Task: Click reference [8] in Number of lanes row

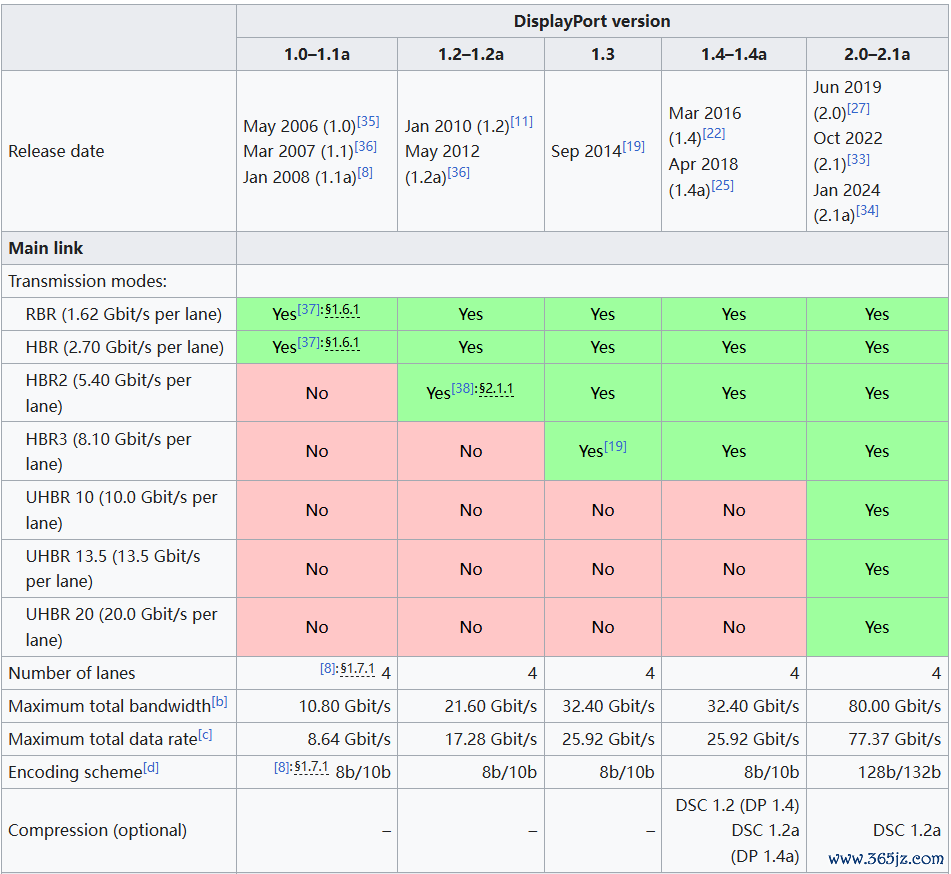Action: (328, 668)
